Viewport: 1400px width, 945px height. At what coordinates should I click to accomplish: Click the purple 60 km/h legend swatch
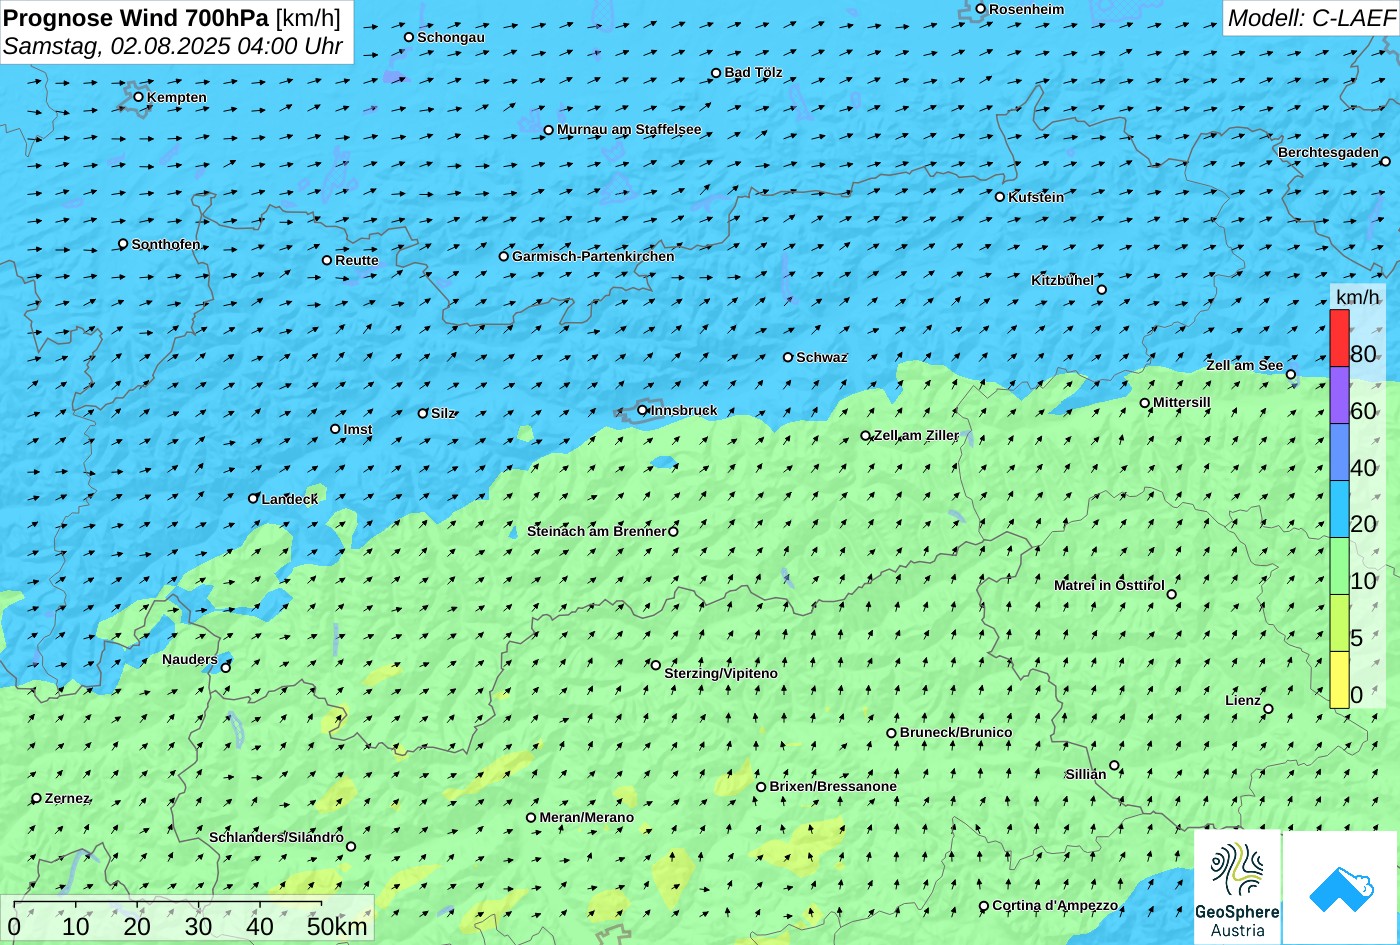click(x=1339, y=395)
